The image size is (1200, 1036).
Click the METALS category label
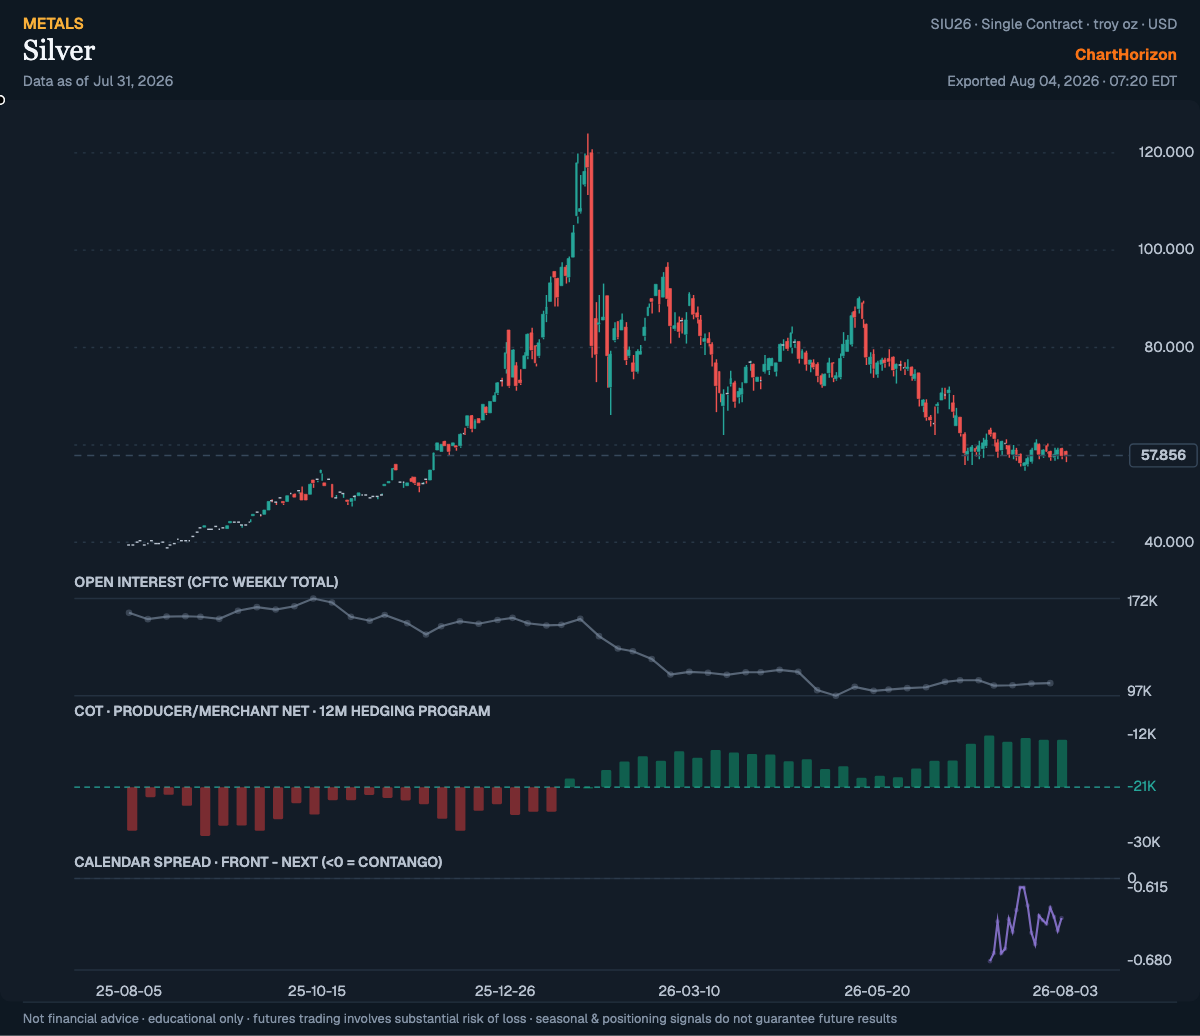(x=53, y=23)
